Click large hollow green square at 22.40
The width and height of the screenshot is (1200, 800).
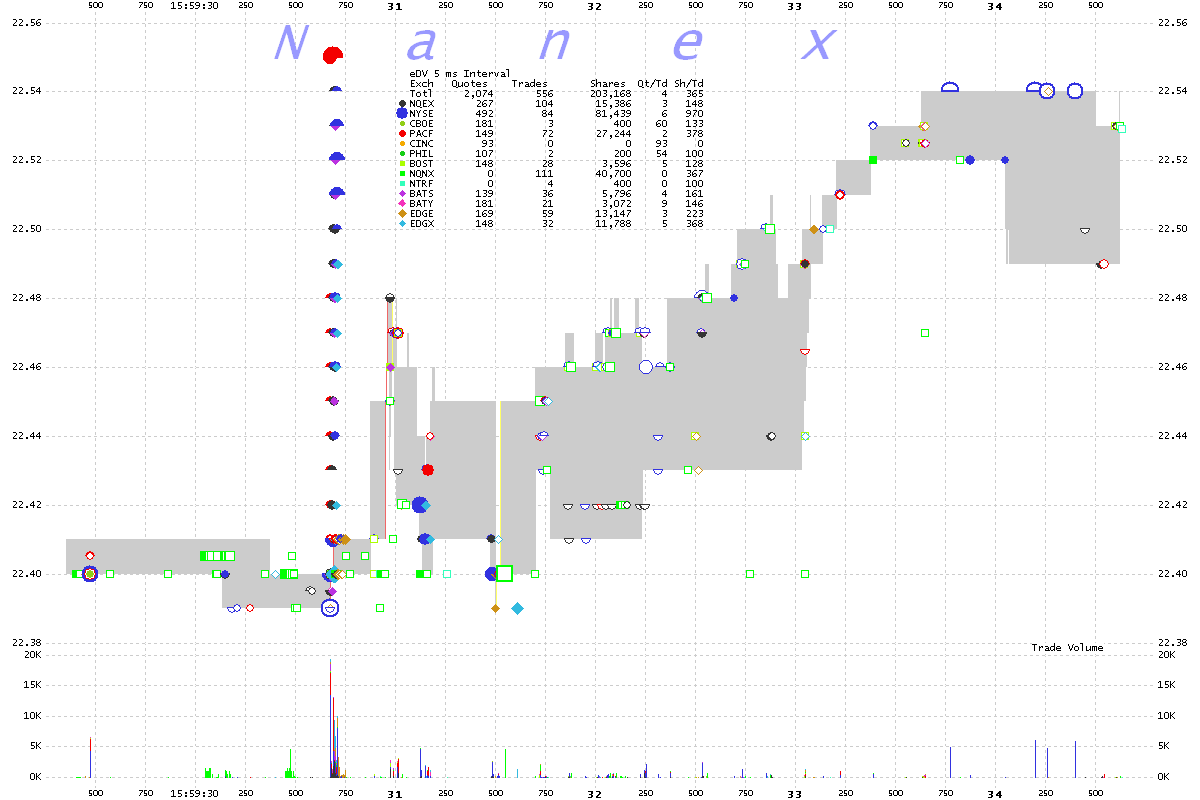505,573
